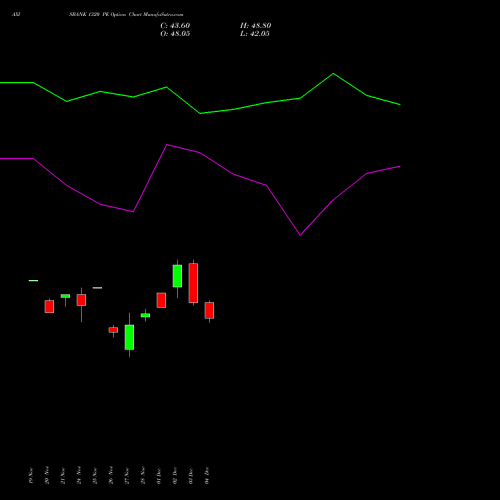Select the red candle for 01 Dec

click(161, 300)
